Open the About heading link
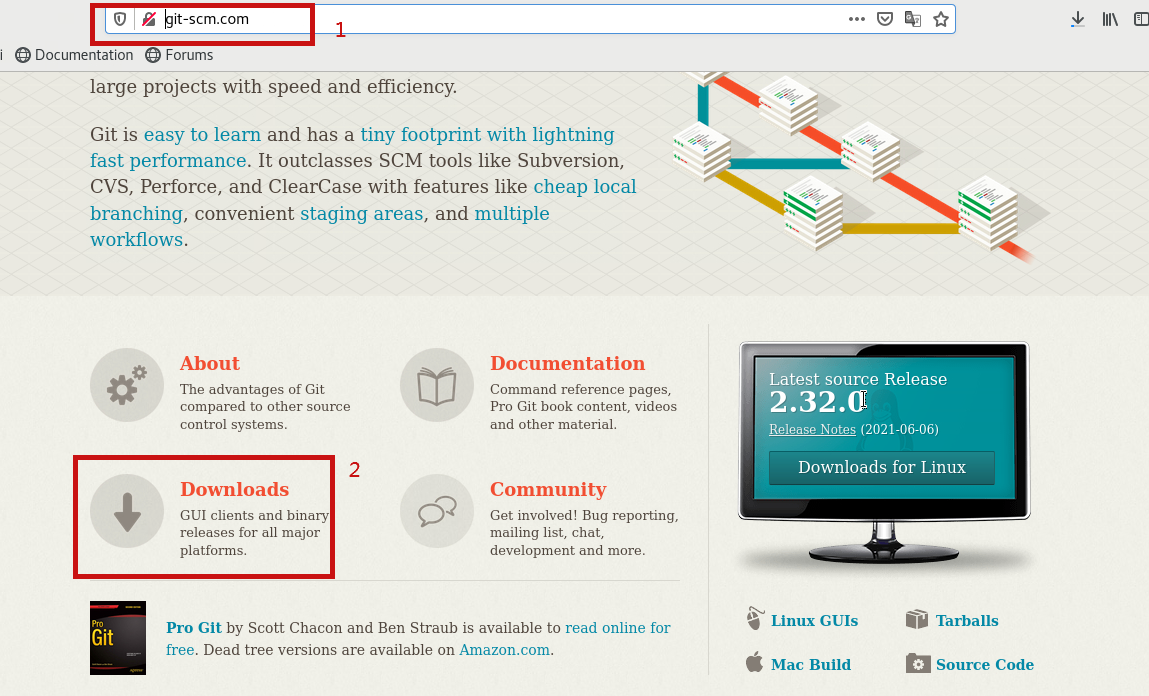 coord(210,363)
